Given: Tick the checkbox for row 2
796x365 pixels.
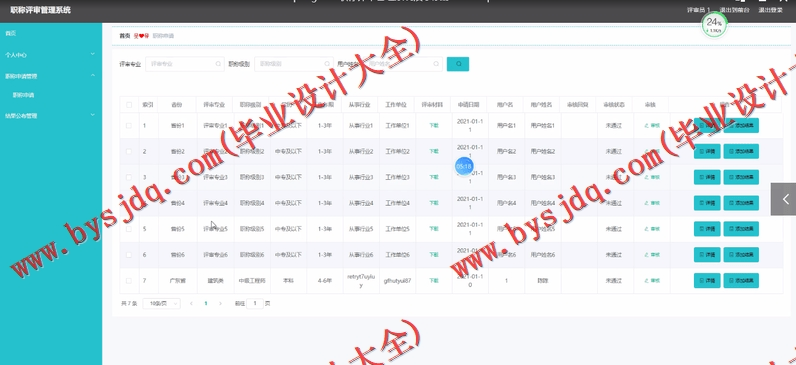Looking at the screenshot, I should (x=129, y=151).
